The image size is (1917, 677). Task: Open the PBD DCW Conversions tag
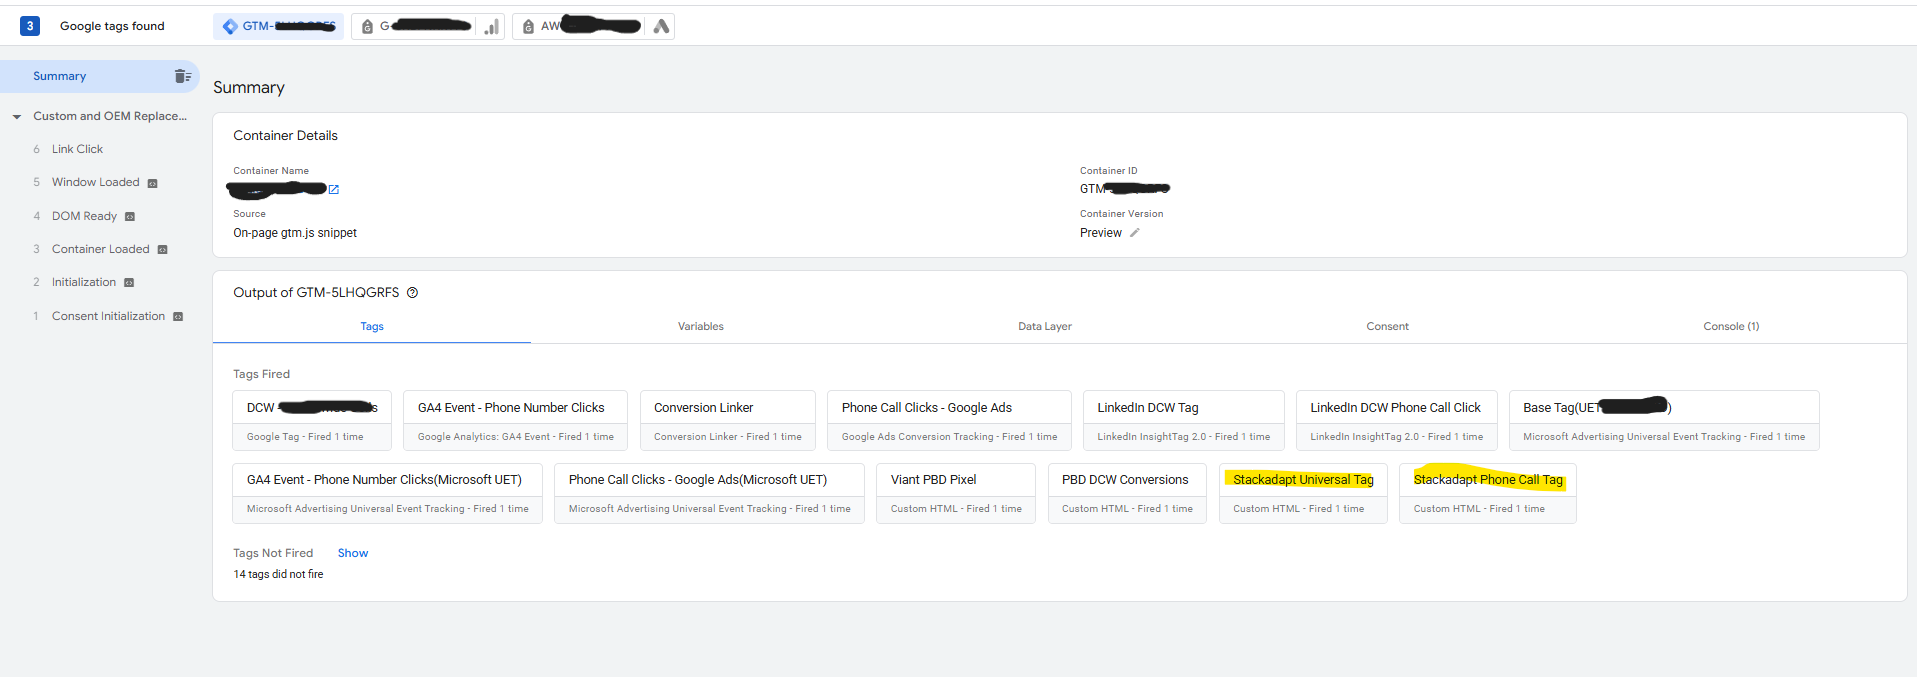coord(1127,493)
